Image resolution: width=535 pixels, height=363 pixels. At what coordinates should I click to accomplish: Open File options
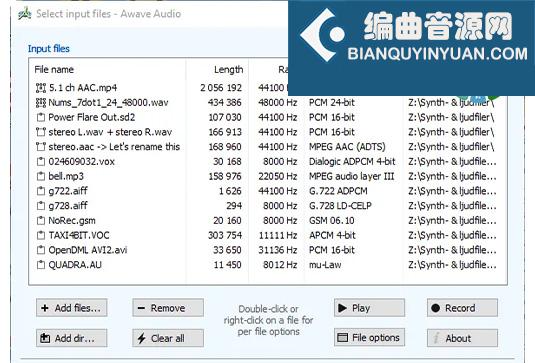point(370,337)
